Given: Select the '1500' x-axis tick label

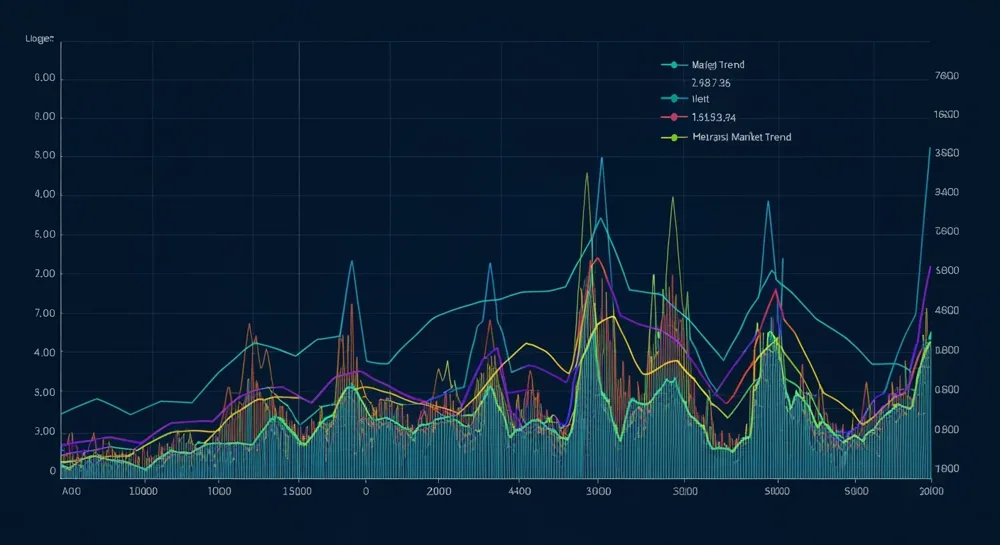Looking at the screenshot, I should pos(297,492).
